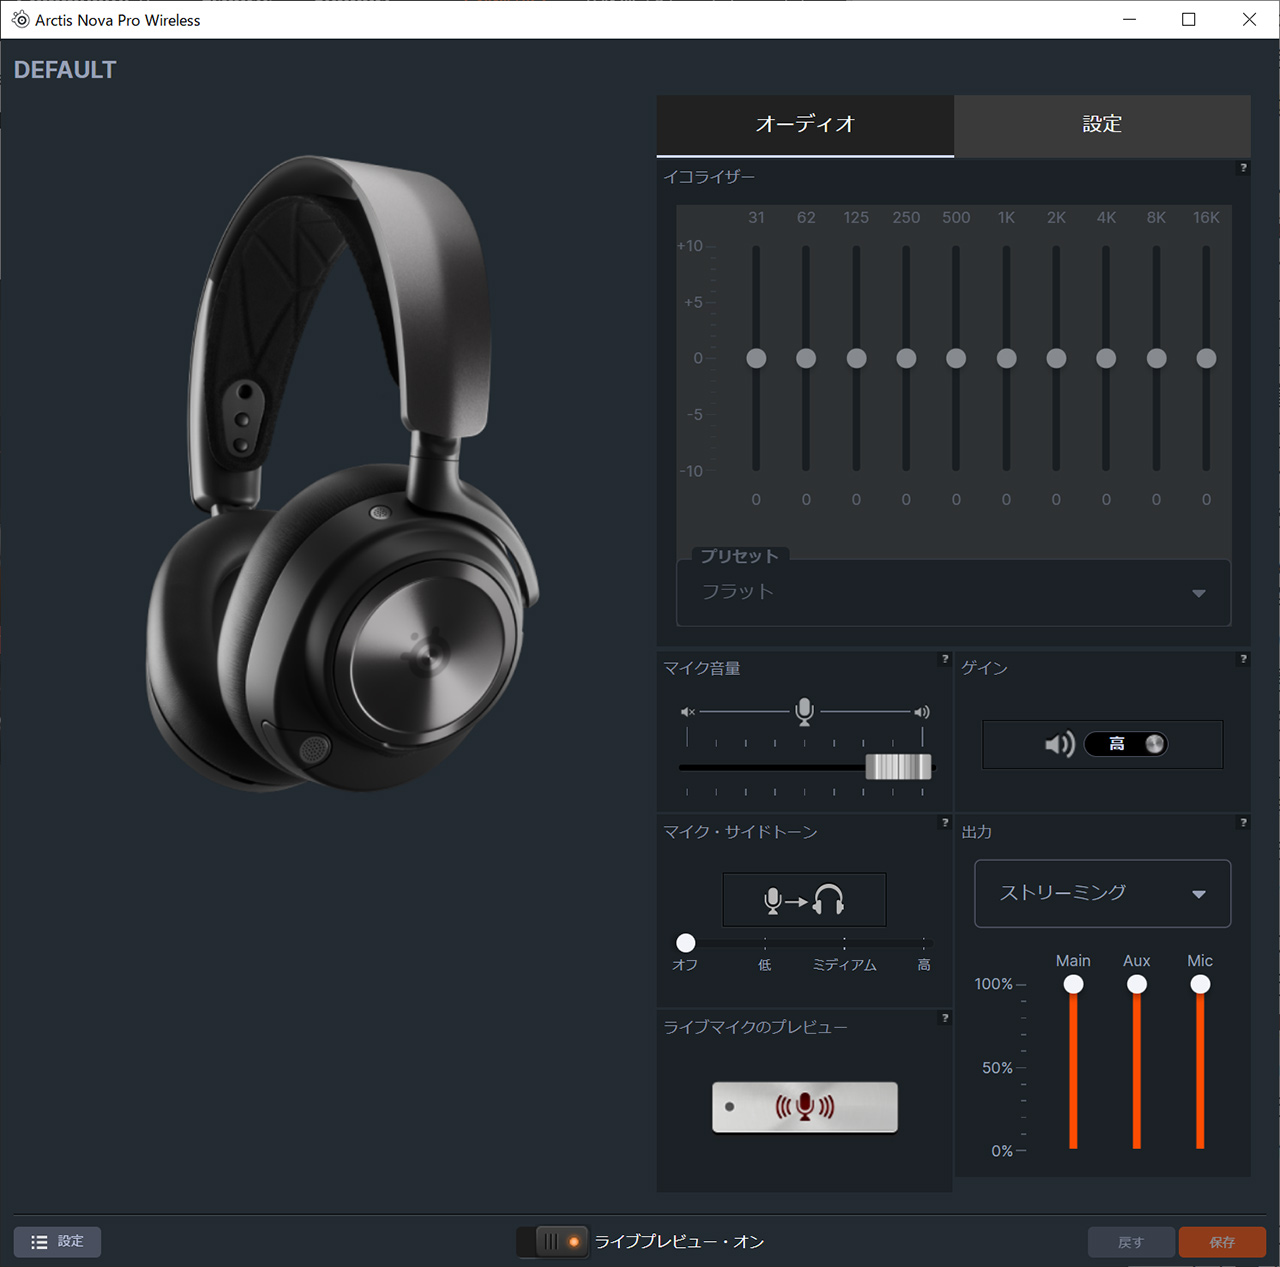The image size is (1280, 1267).
Task: Click the 戻す revert button
Action: [x=1131, y=1242]
